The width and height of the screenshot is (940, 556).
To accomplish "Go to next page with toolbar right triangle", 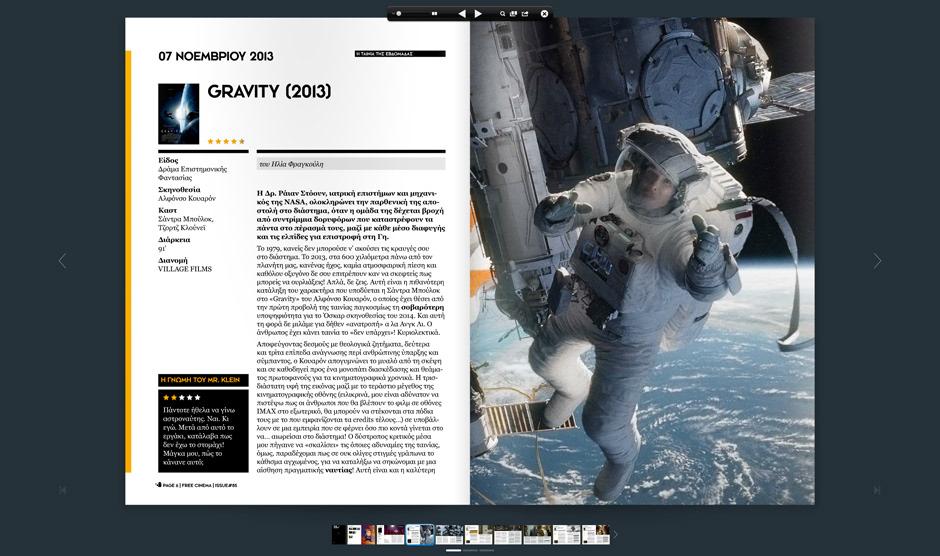I will 478,13.
